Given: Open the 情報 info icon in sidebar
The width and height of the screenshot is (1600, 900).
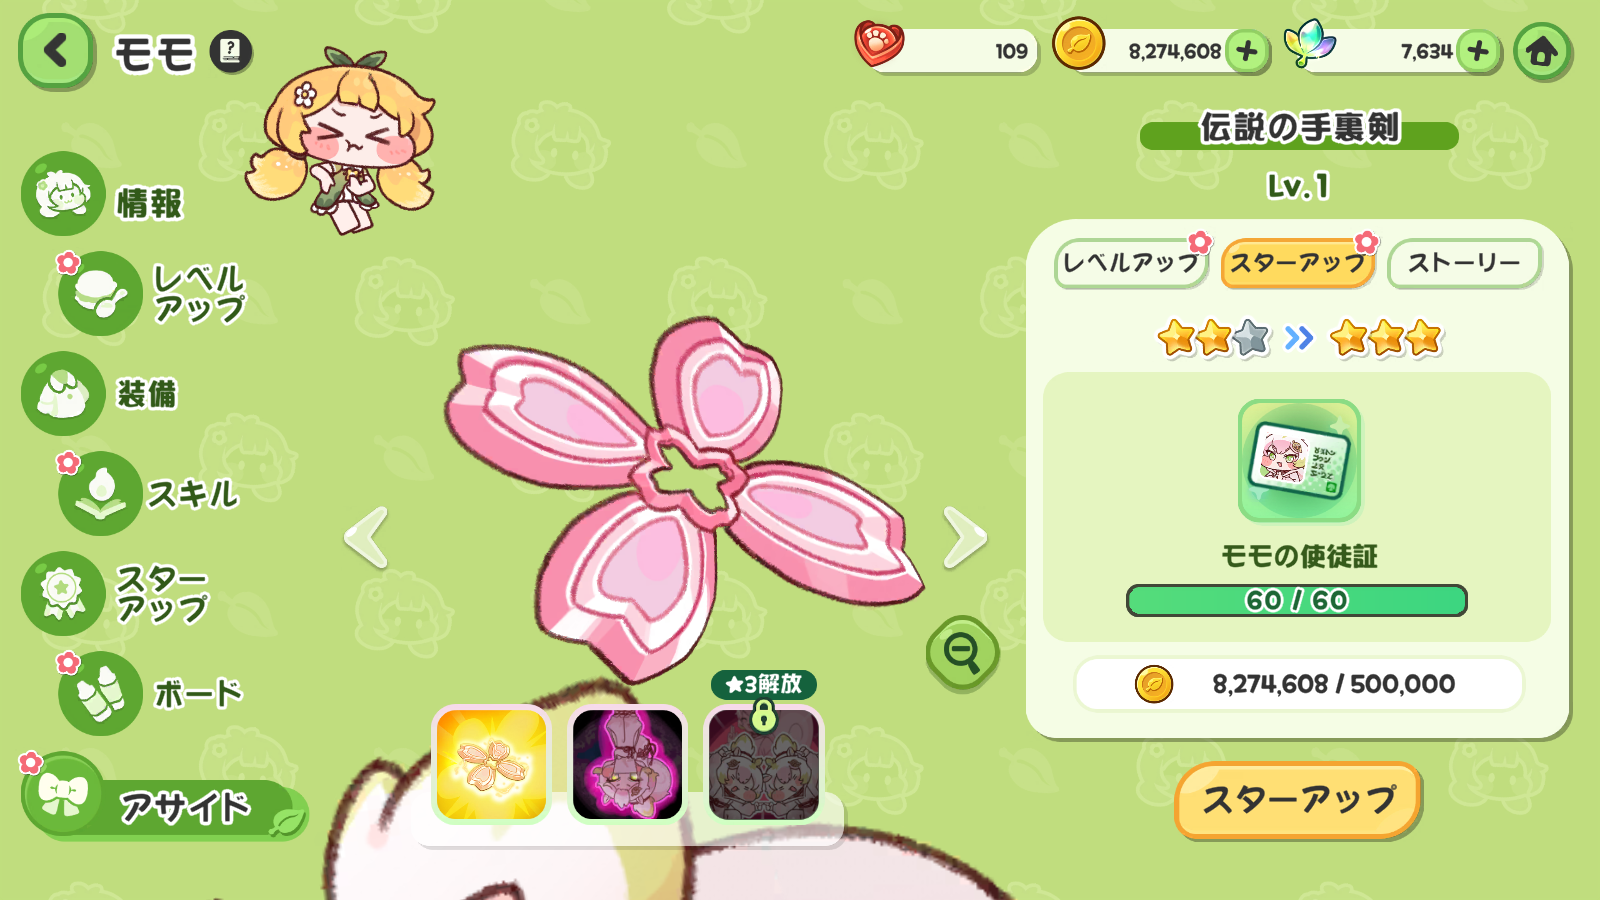Looking at the screenshot, I should click(63, 194).
